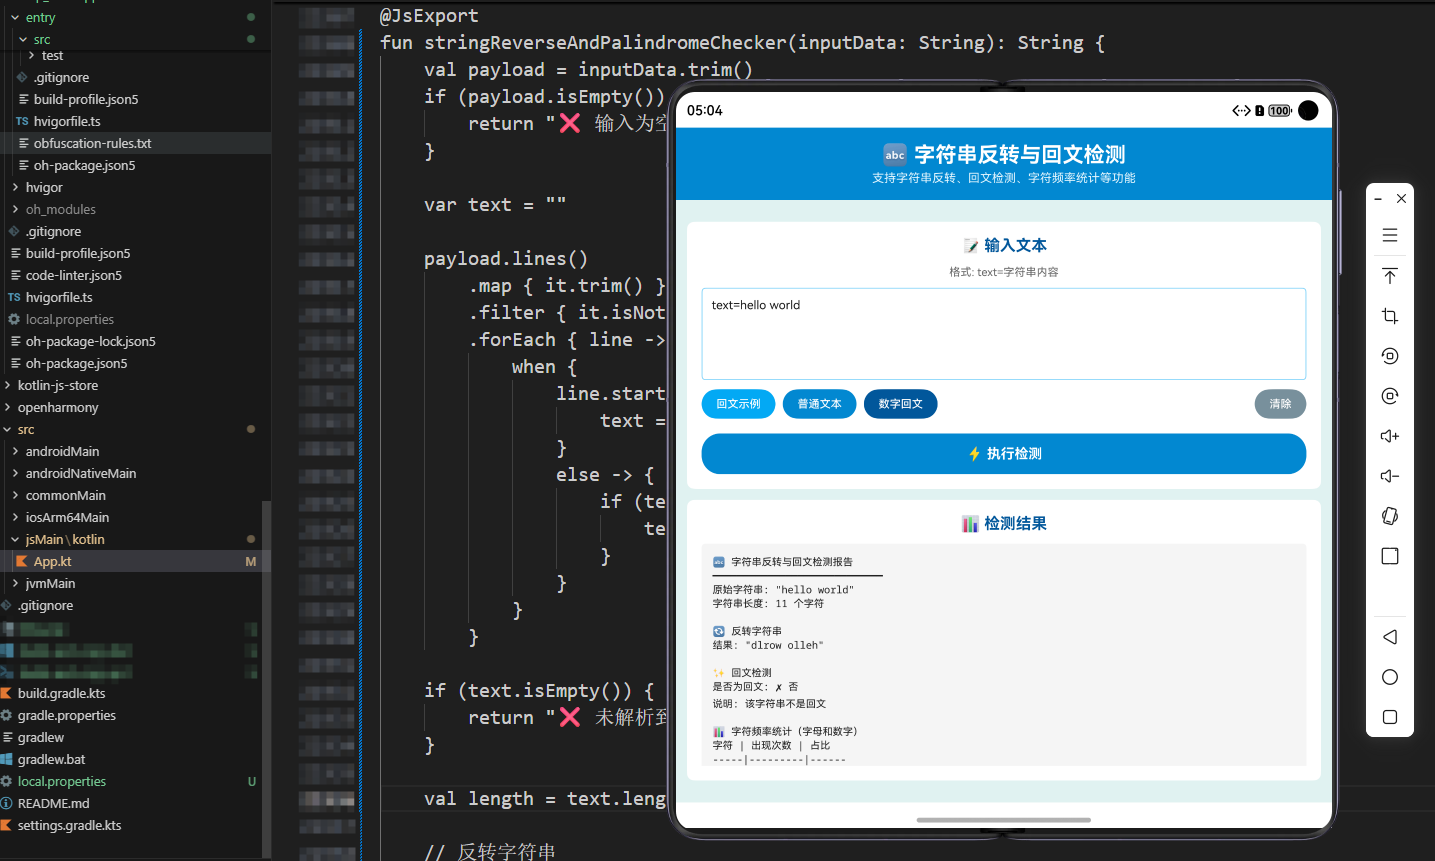Open gradle.properties file
Screen dimensions: 1435x861
coord(66,716)
